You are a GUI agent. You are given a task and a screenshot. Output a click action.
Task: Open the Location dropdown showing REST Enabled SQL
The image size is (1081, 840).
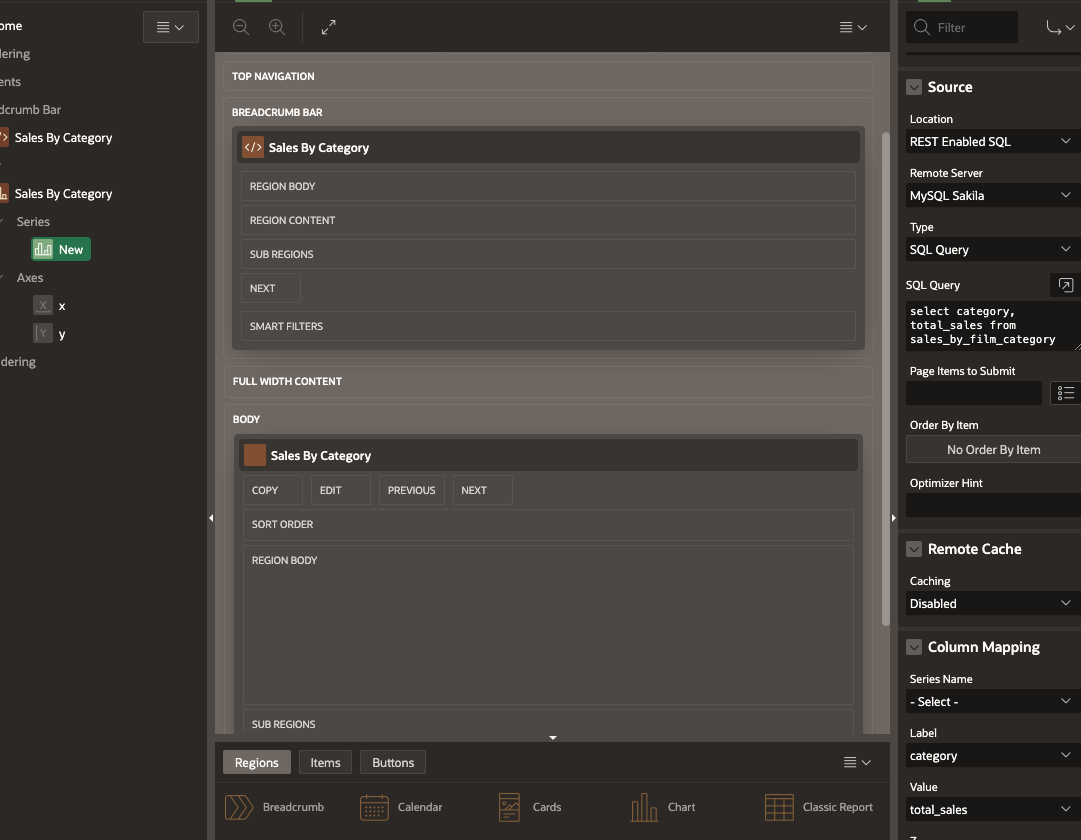(991, 142)
